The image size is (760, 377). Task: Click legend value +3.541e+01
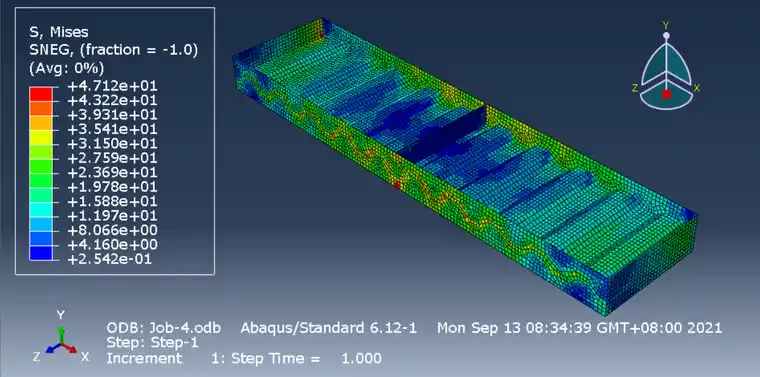pyautogui.click(x=112, y=129)
